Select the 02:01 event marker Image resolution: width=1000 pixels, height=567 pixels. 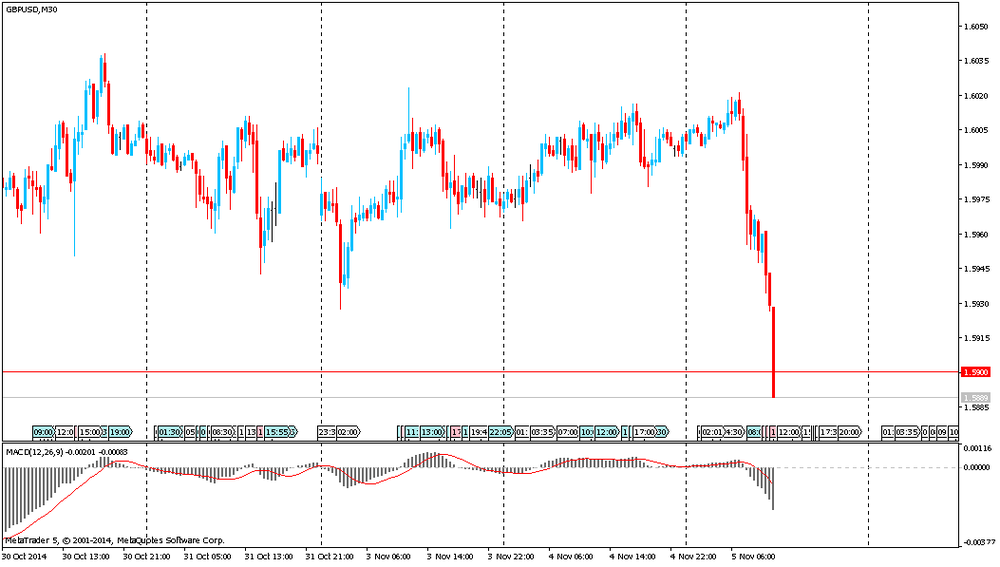pyautogui.click(x=712, y=432)
